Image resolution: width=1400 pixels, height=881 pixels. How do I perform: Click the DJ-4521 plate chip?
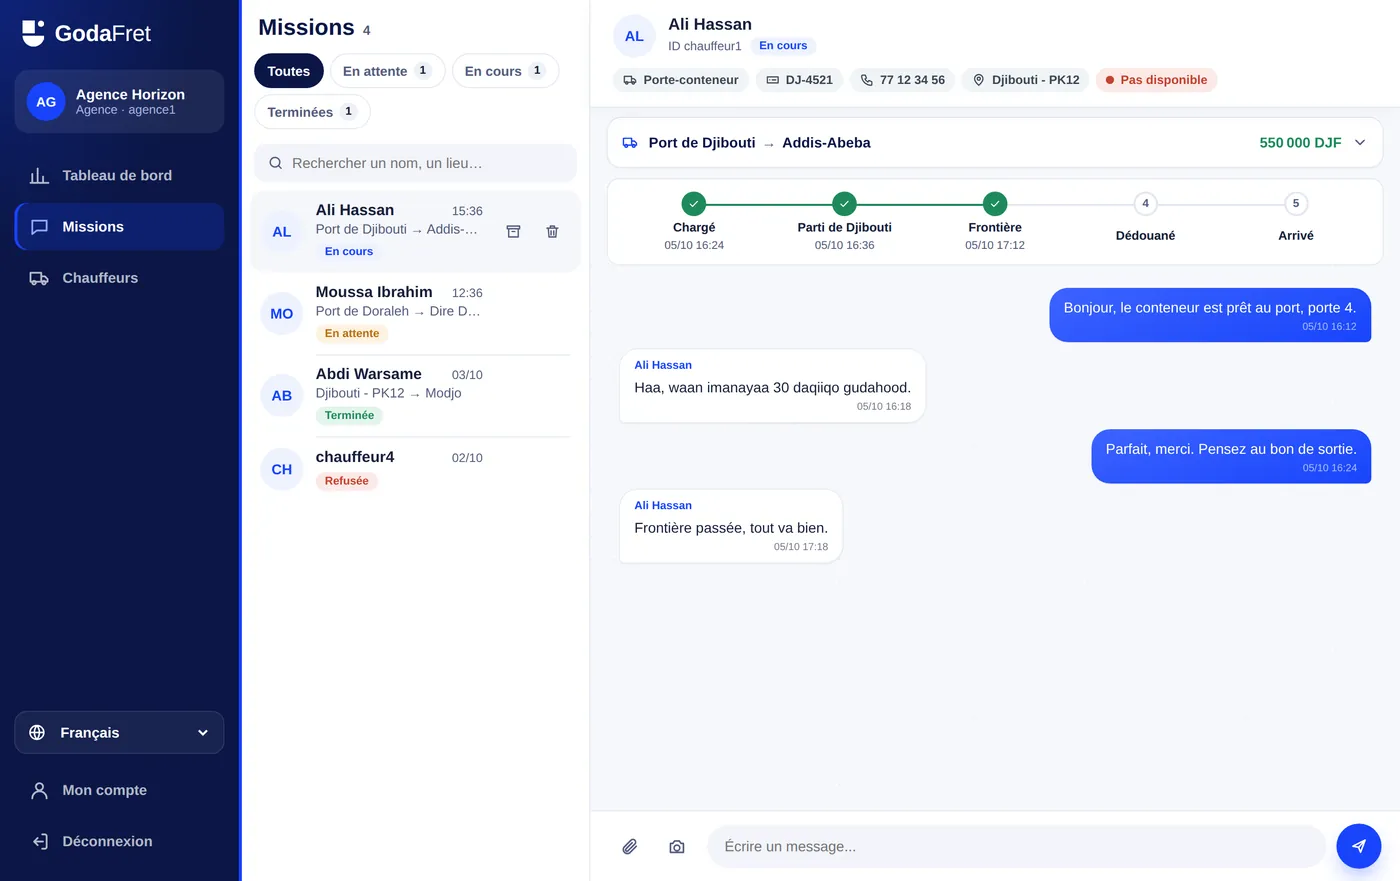pyautogui.click(x=800, y=80)
